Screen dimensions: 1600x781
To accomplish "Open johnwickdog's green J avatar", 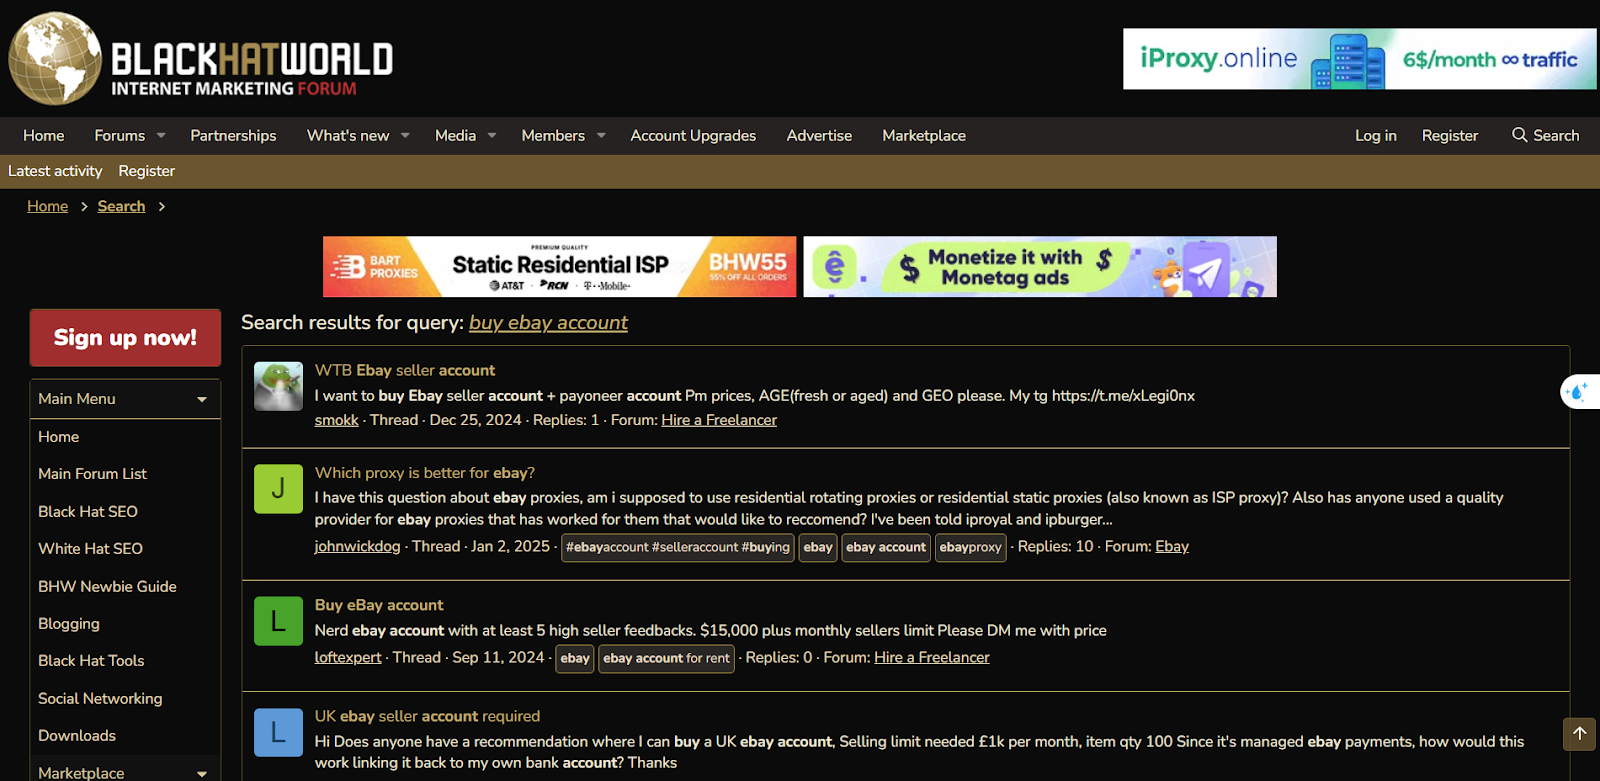I will [278, 489].
